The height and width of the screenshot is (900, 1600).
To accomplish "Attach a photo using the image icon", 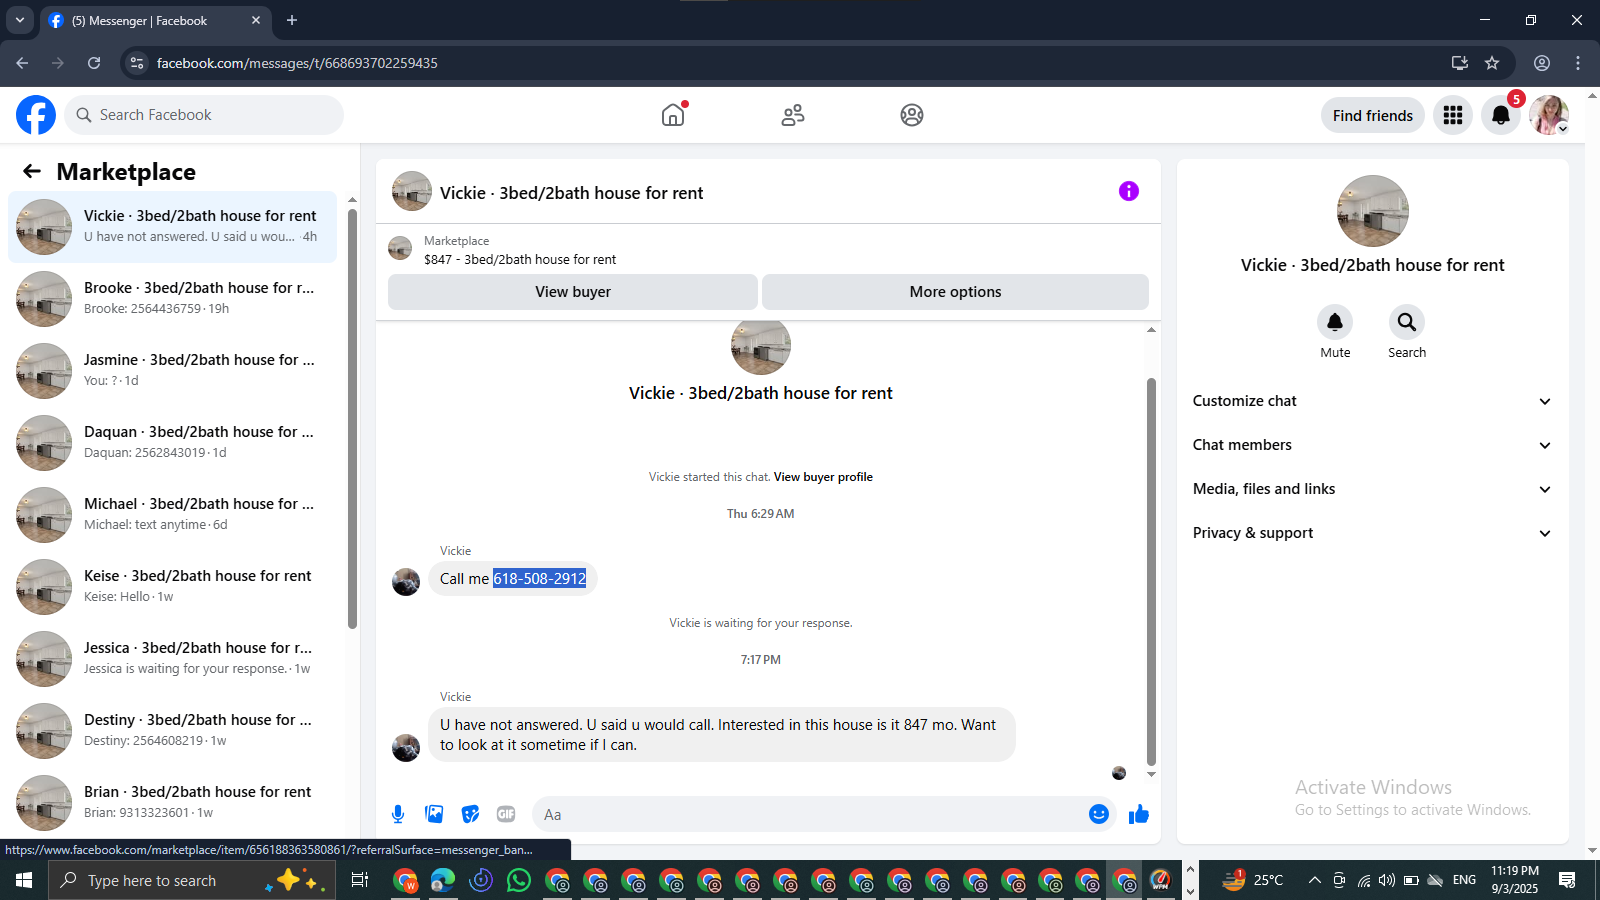I will 434,814.
